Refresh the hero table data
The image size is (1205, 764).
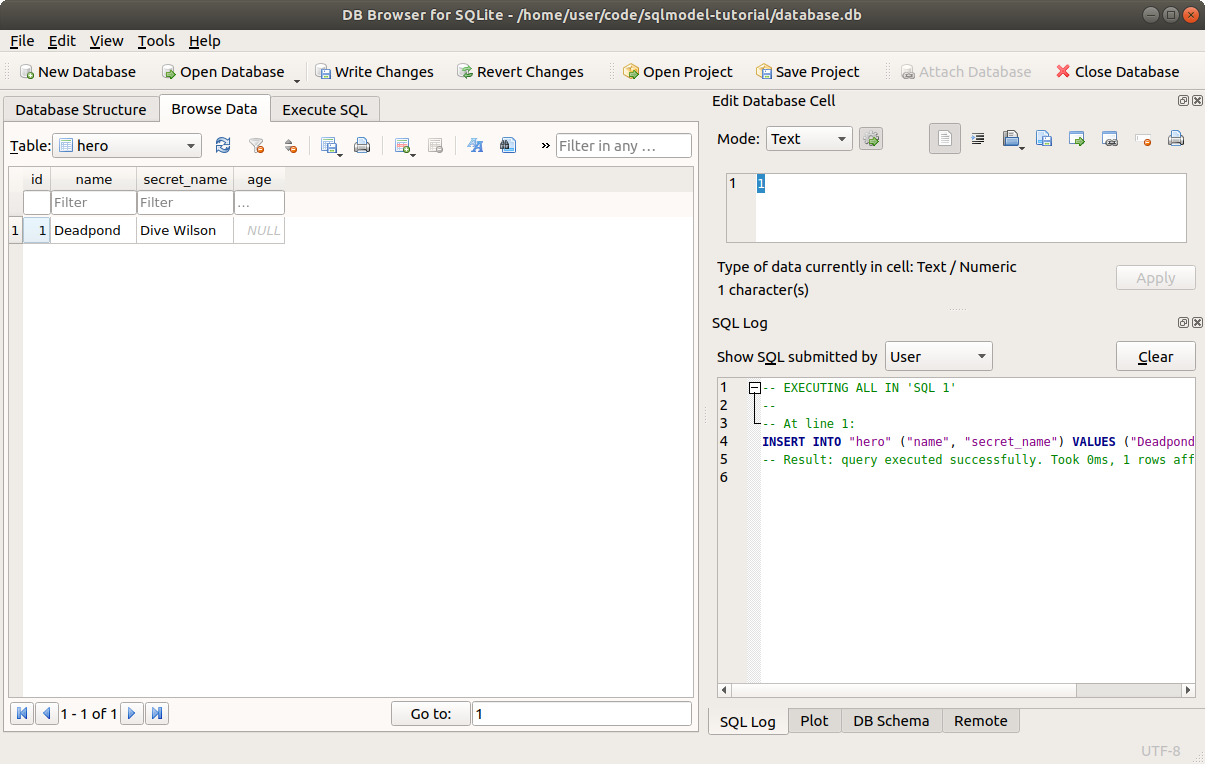tap(222, 146)
